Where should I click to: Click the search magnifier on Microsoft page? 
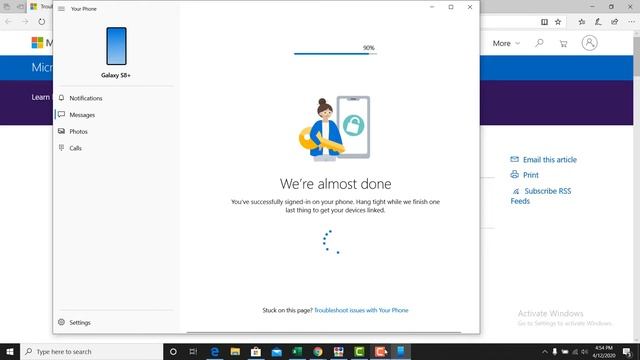(539, 43)
